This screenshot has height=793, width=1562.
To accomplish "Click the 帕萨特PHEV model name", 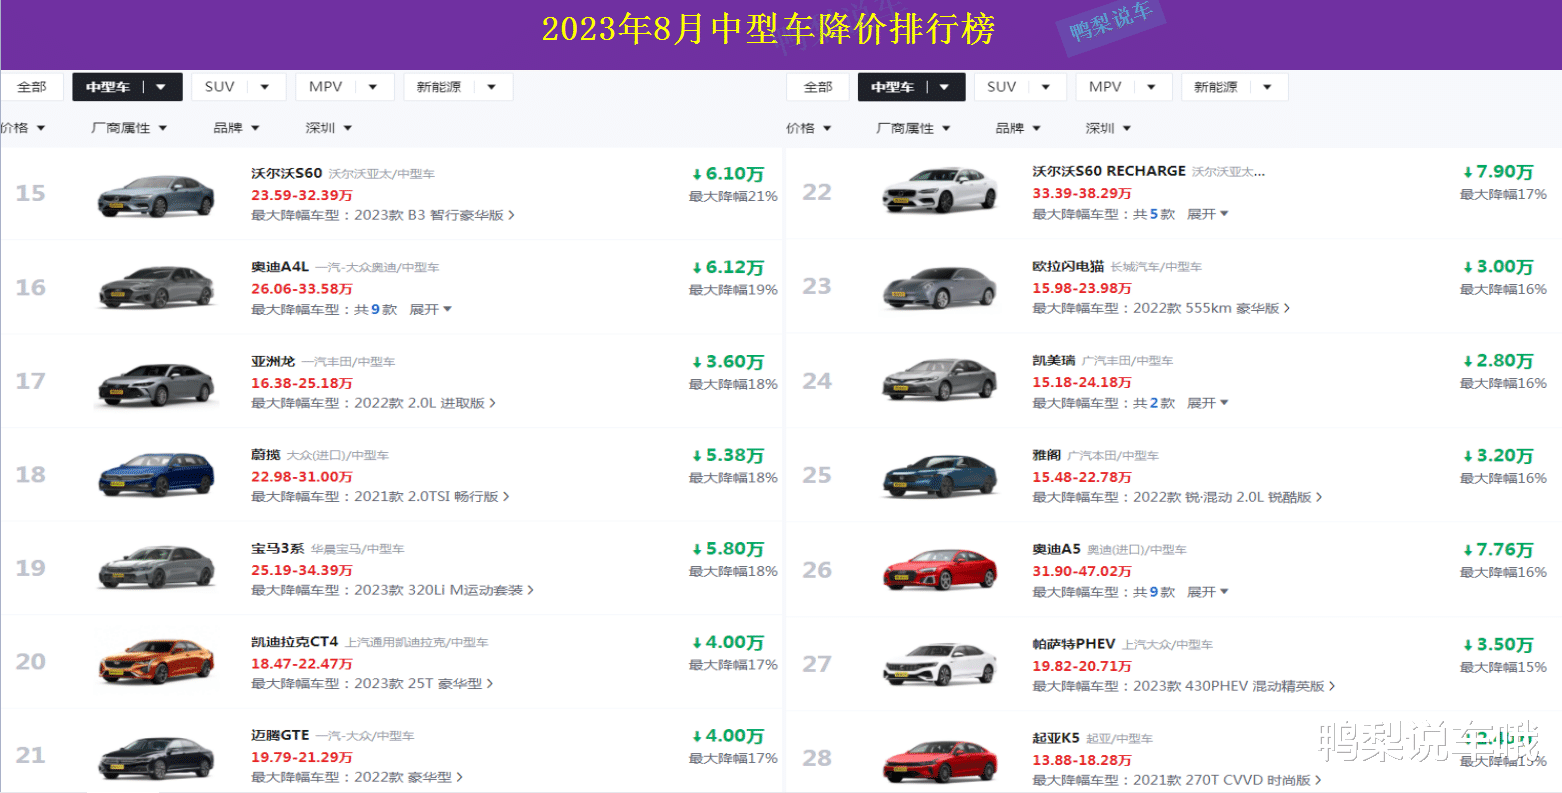I will [1074, 644].
